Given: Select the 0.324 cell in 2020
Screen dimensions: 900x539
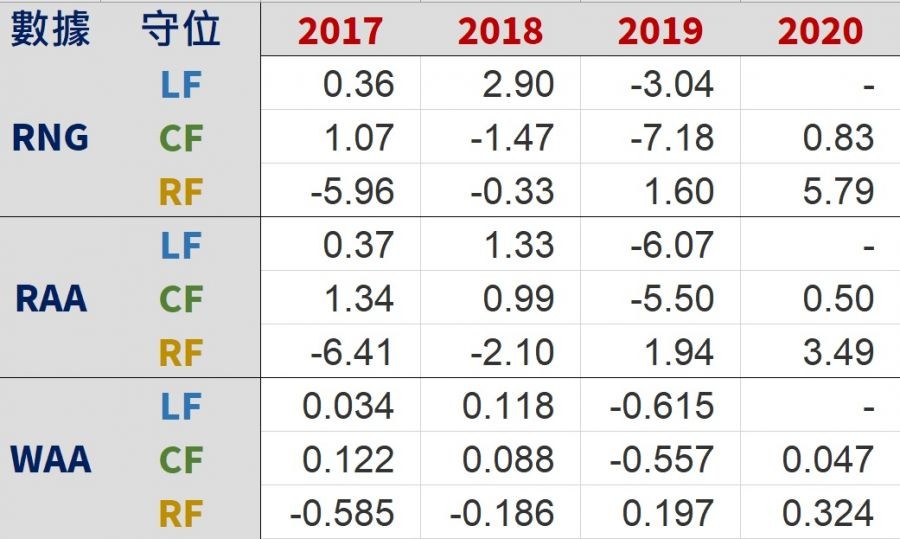Looking at the screenshot, I should [x=828, y=514].
